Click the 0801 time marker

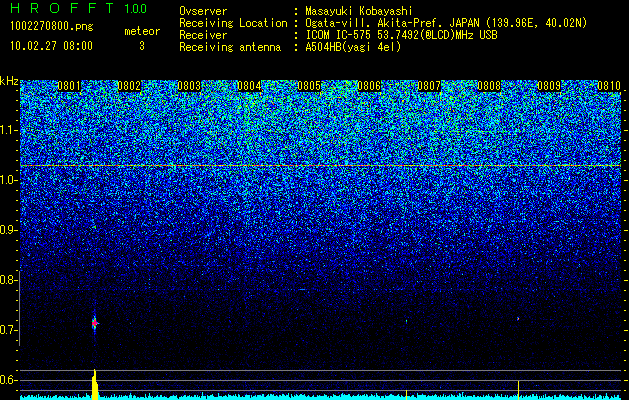[69, 86]
